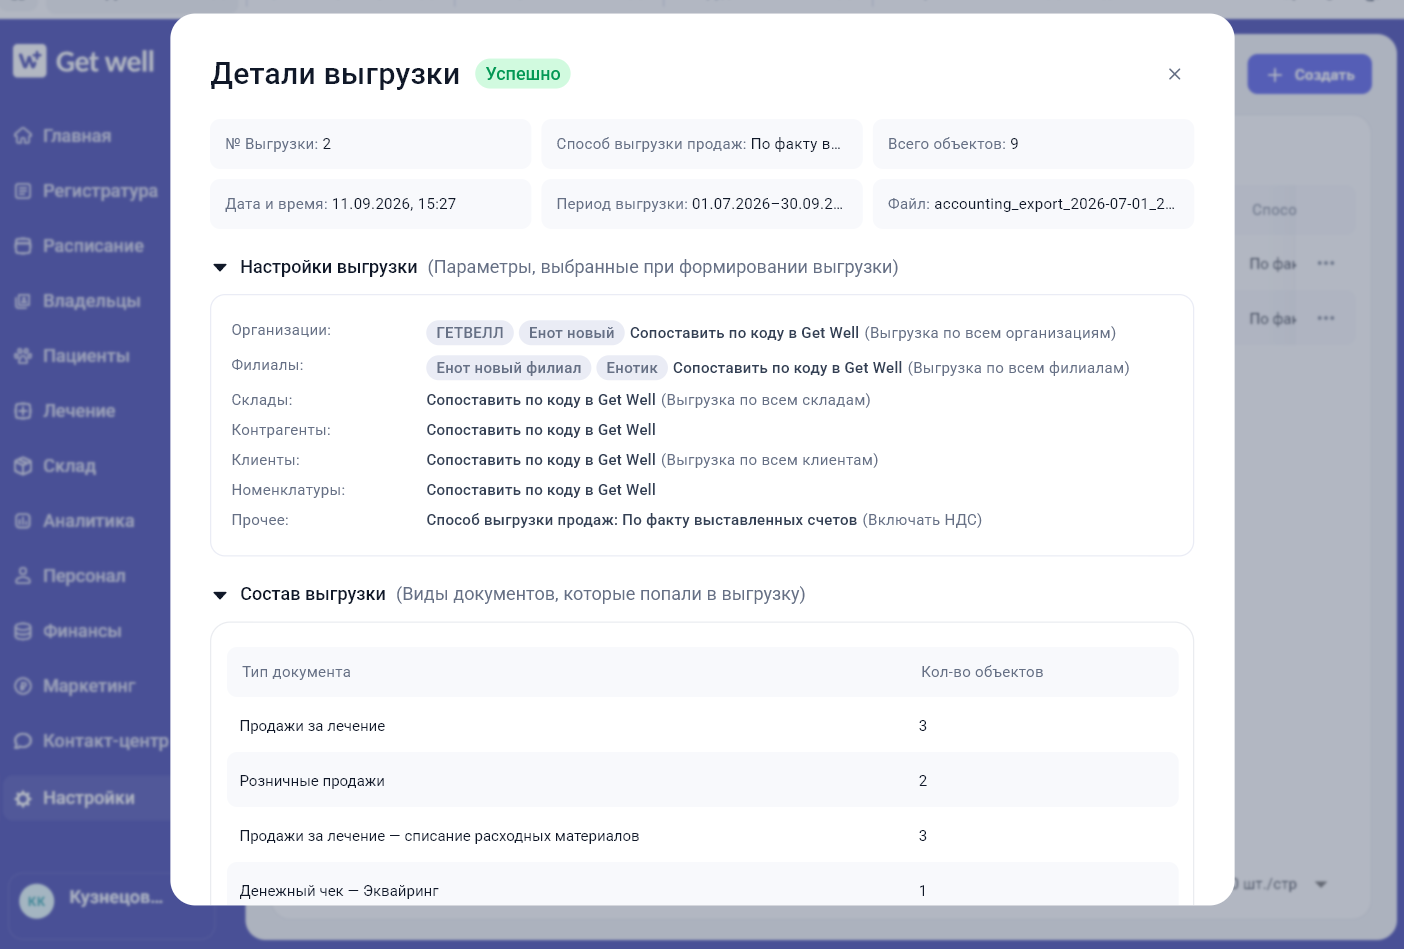Screen dimensions: 1404x949
Task: Click the Главная home icon in sidebar
Action: click(23, 136)
